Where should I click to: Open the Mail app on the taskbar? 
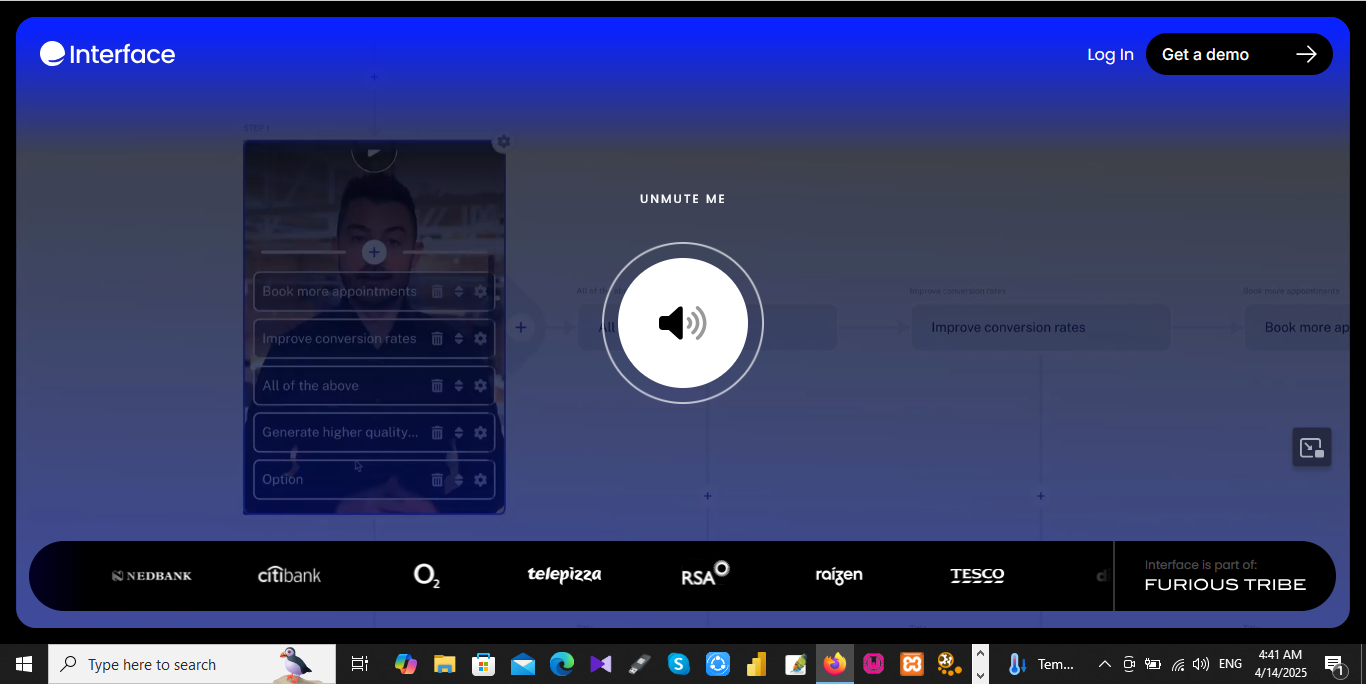click(x=522, y=664)
